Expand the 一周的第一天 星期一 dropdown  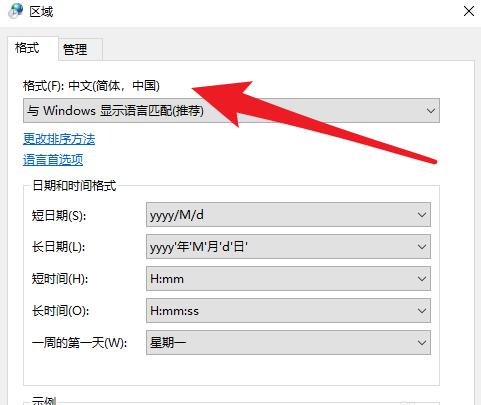(288, 342)
